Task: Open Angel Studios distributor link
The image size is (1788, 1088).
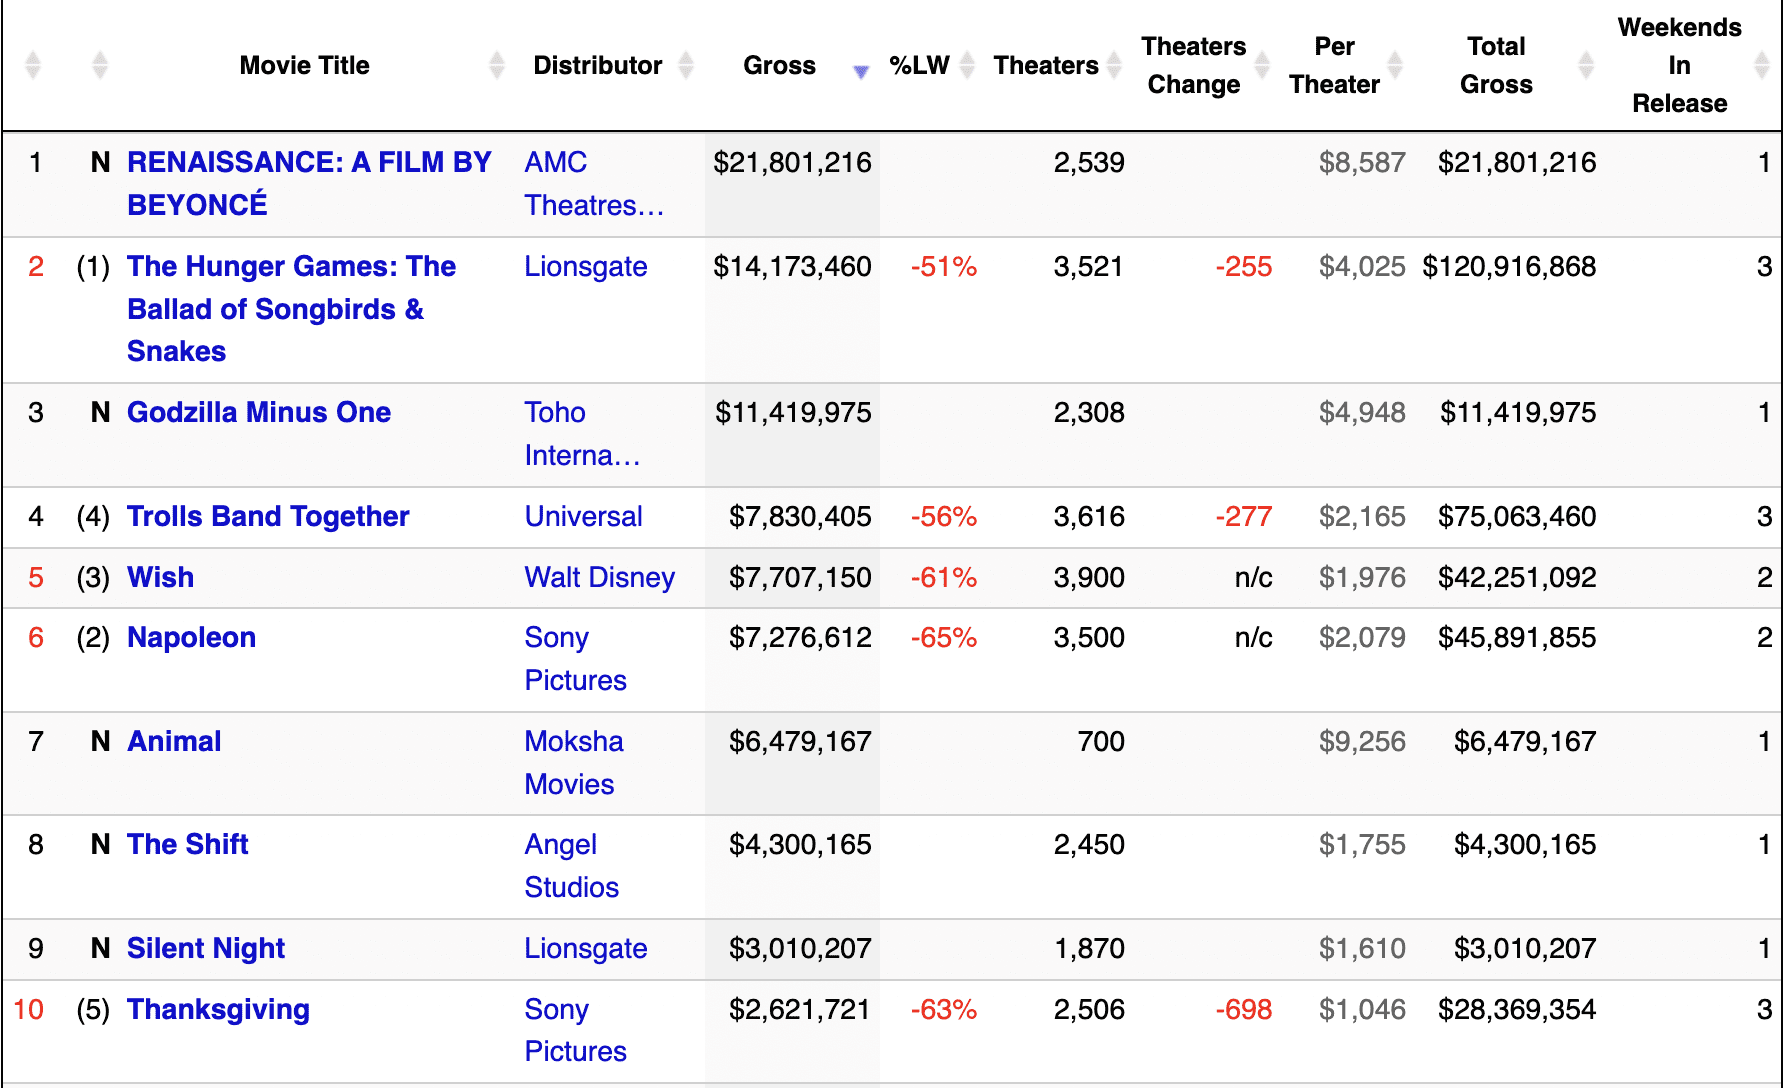Action: tap(572, 865)
